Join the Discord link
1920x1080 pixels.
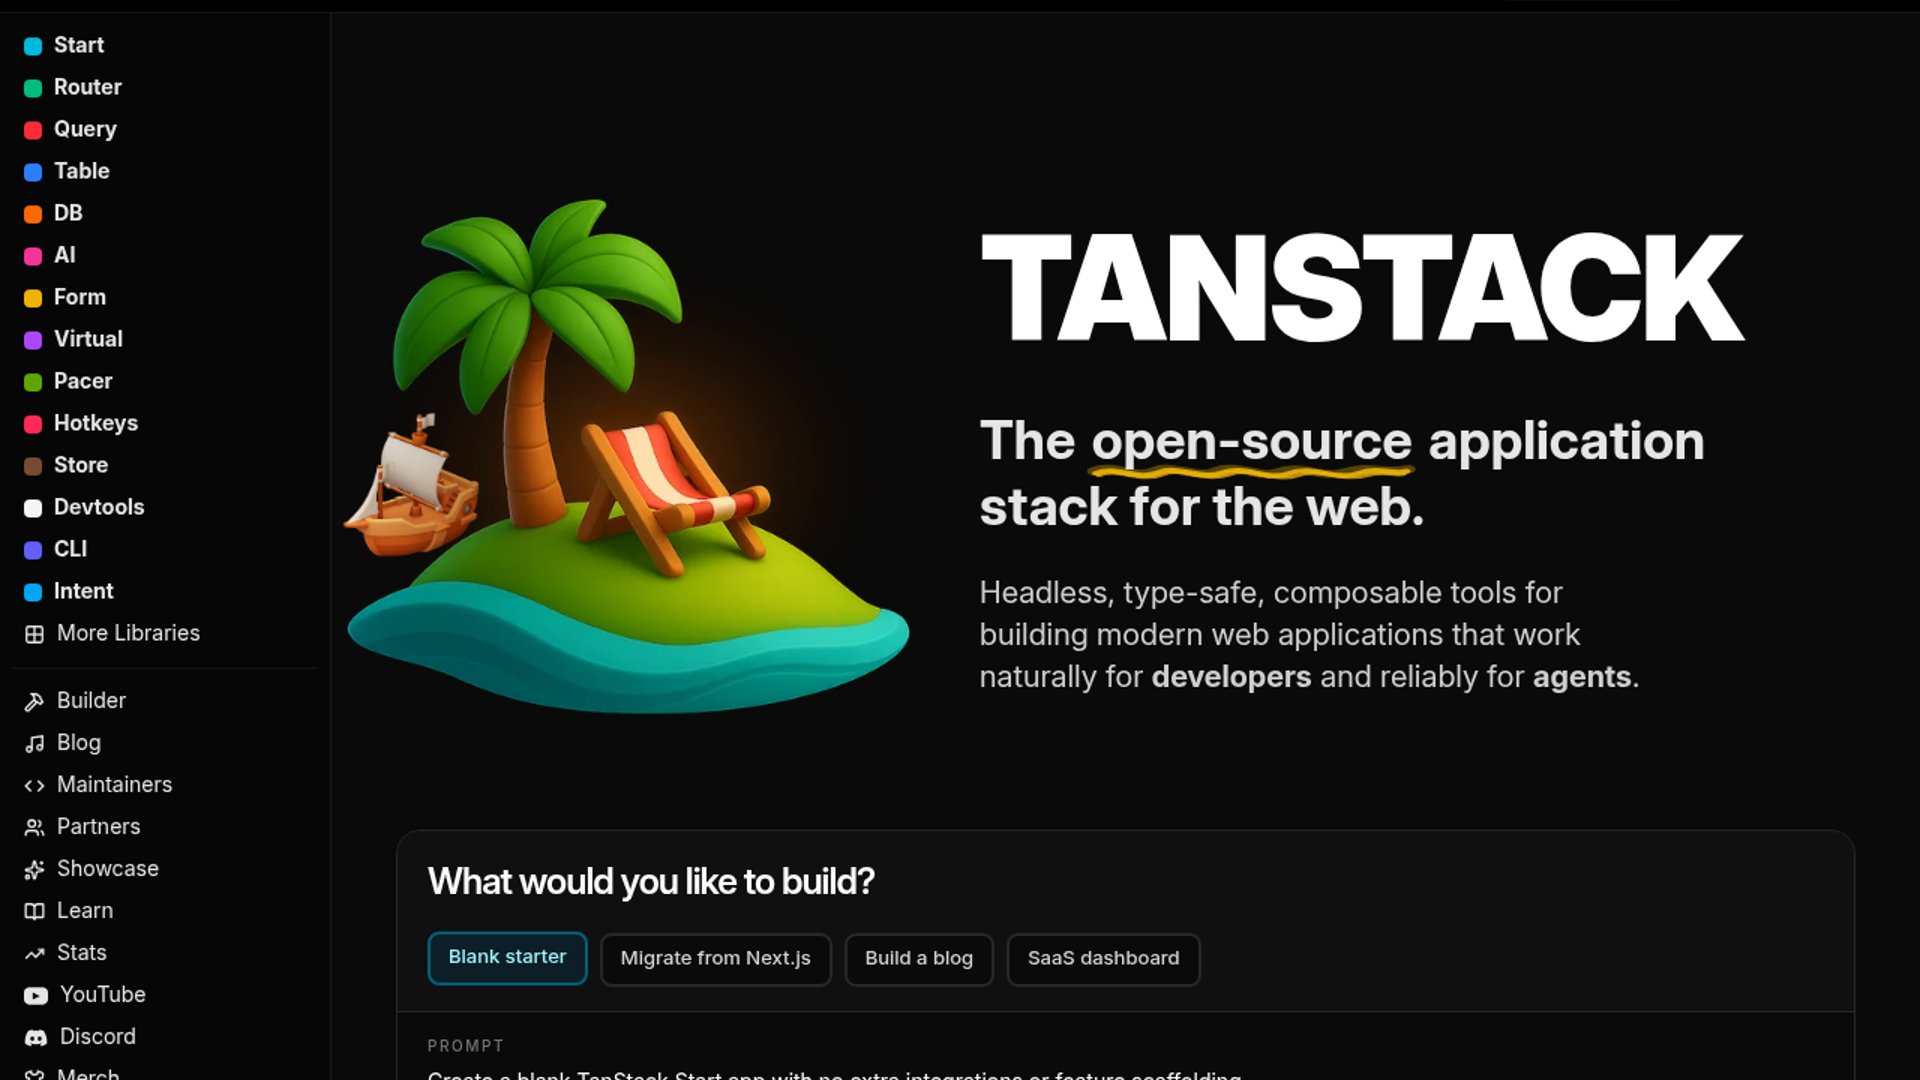tap(98, 1036)
